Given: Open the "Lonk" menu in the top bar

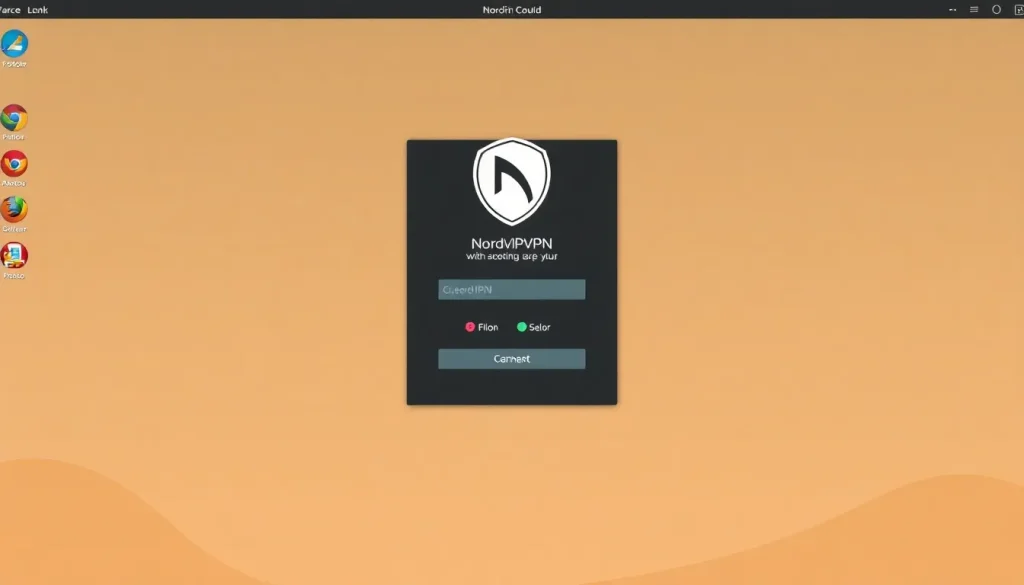Looking at the screenshot, I should point(37,10).
